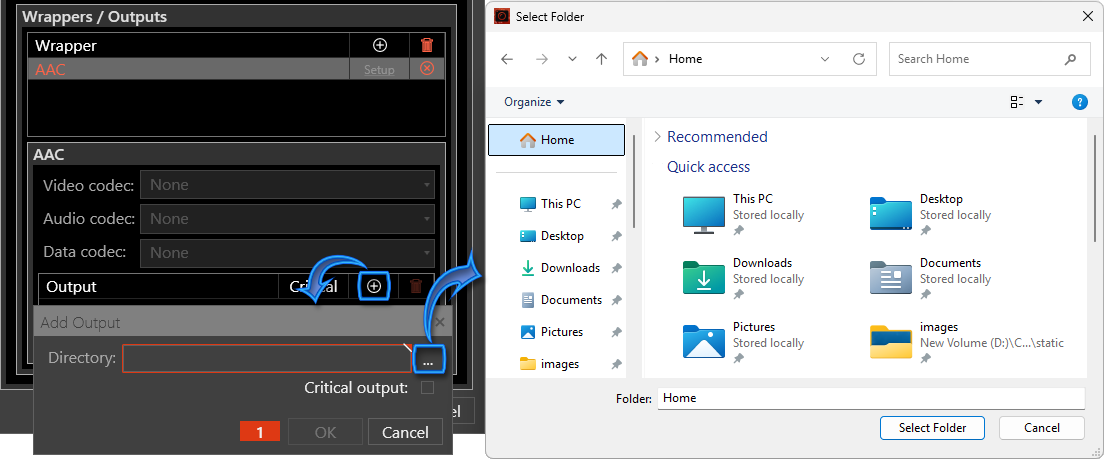Browse for directory with the ellipsis button
The height and width of the screenshot is (459, 1104).
coord(429,360)
